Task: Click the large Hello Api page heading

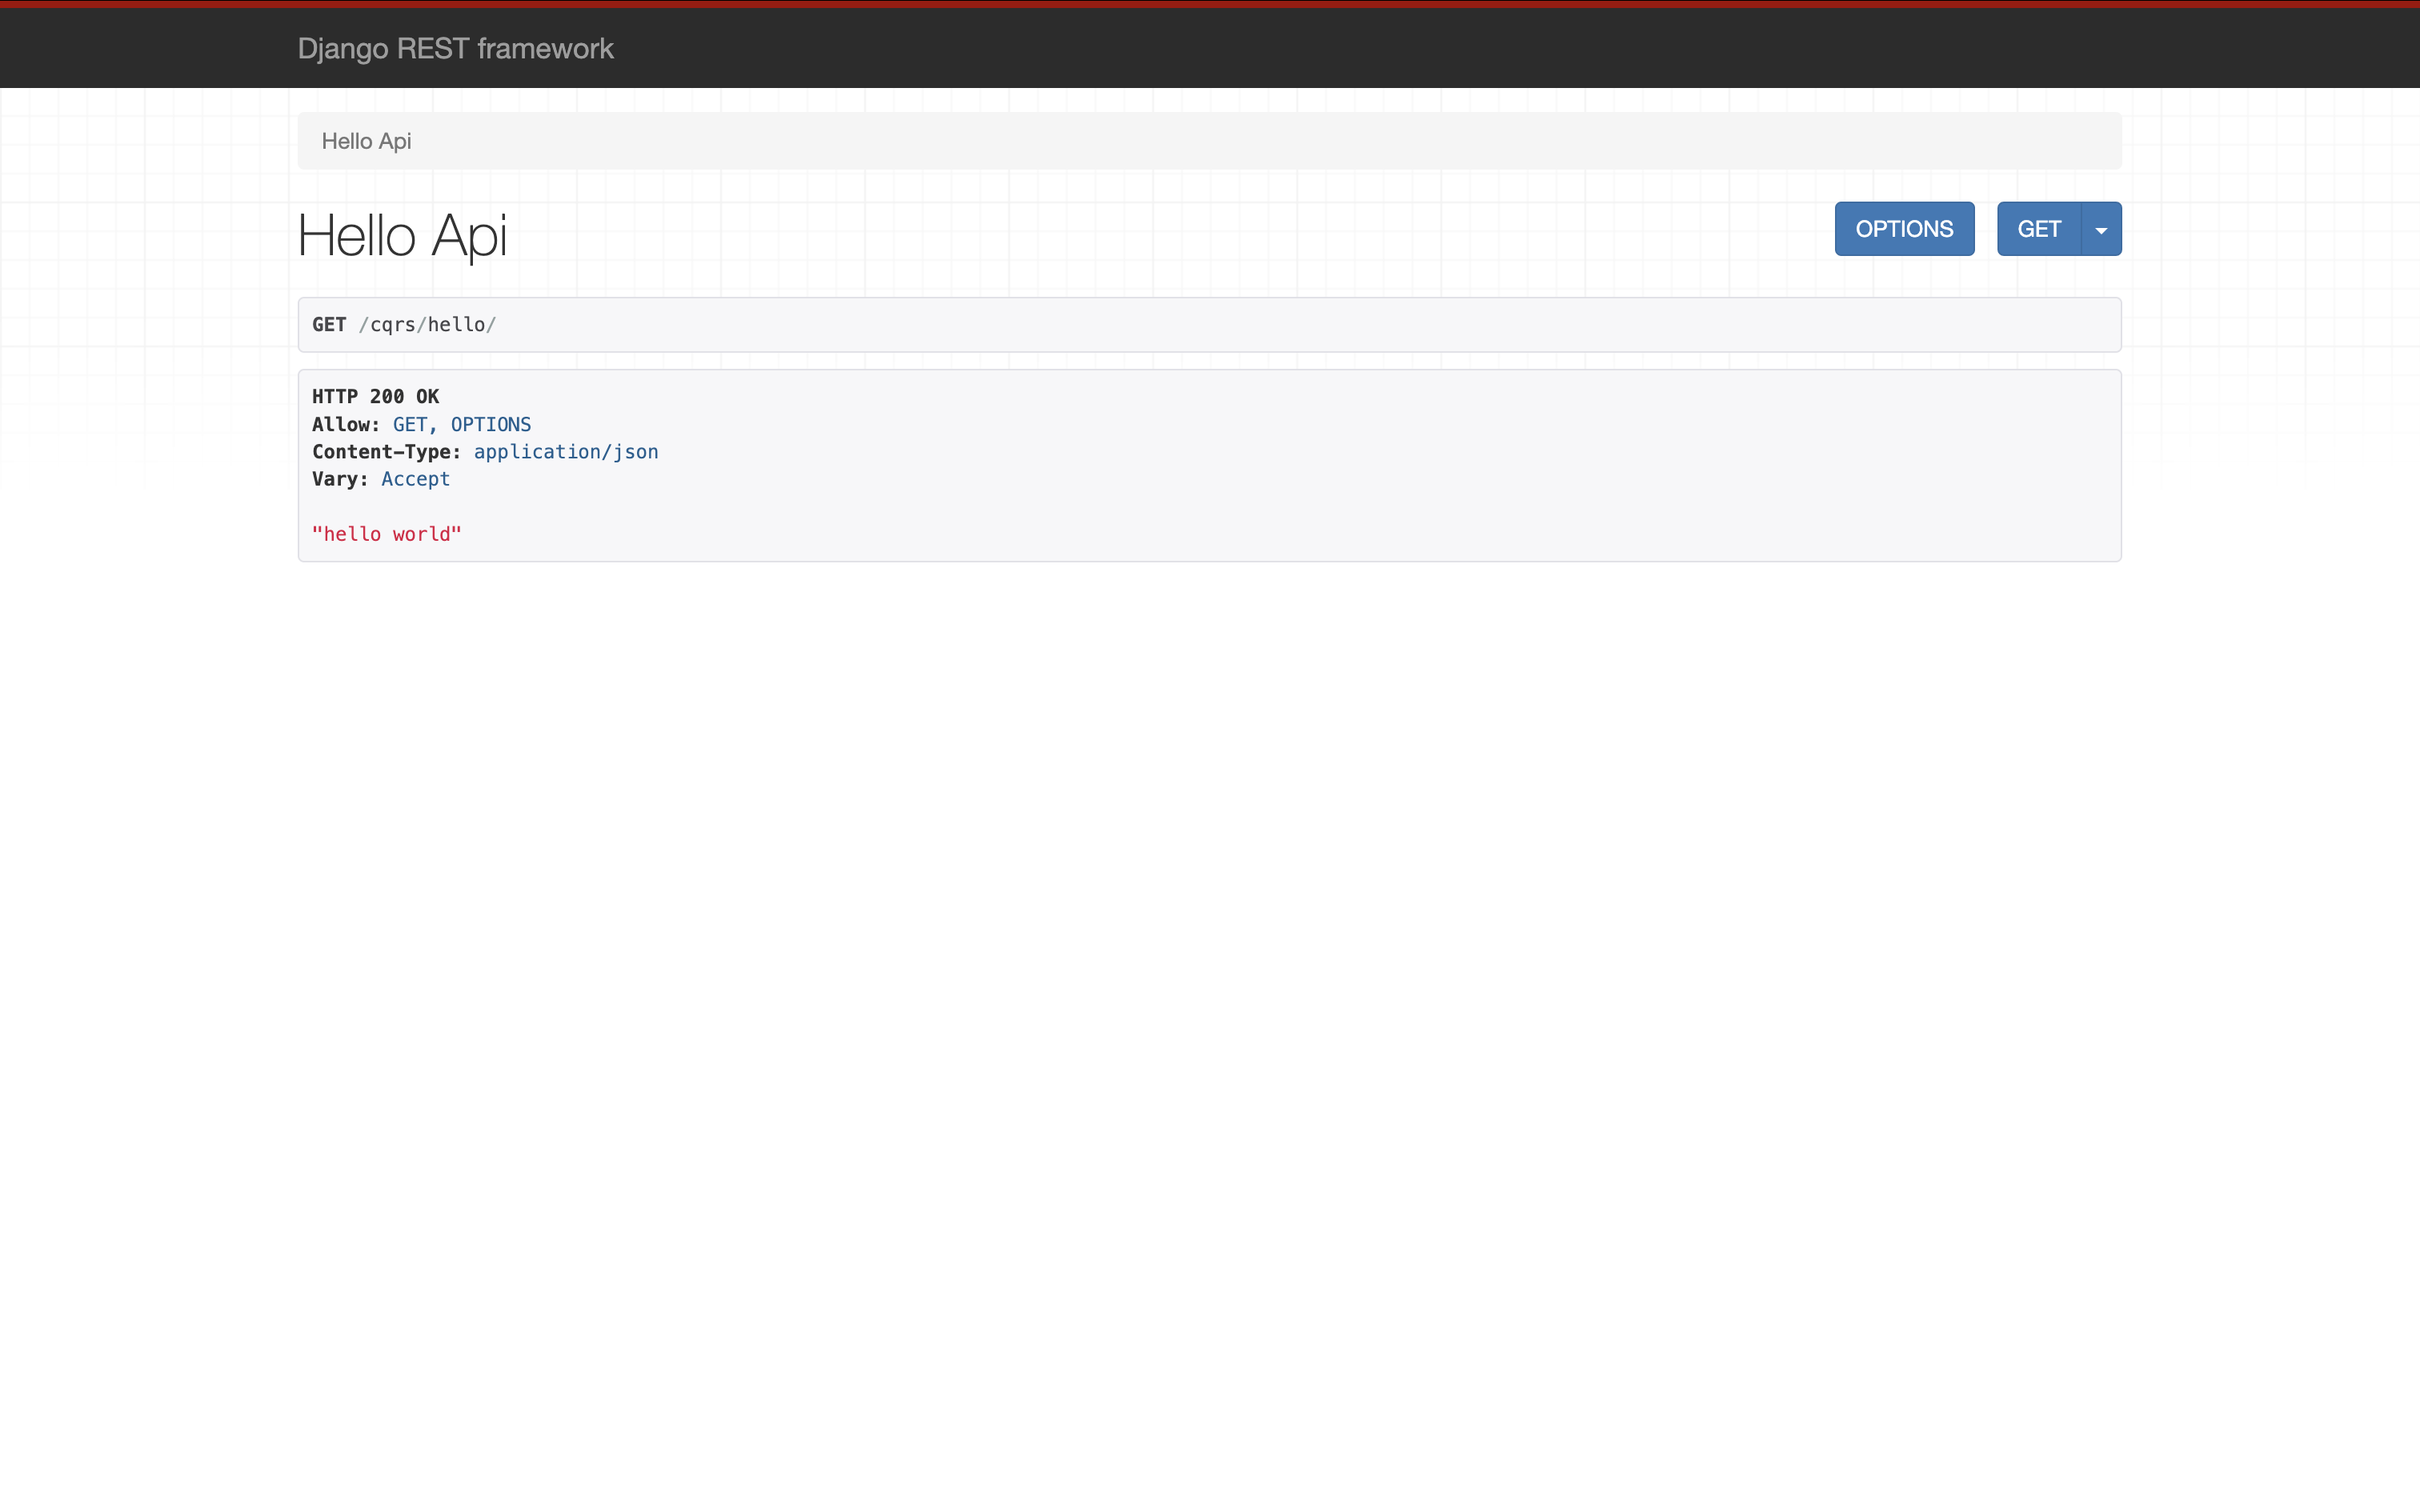Action: (402, 236)
